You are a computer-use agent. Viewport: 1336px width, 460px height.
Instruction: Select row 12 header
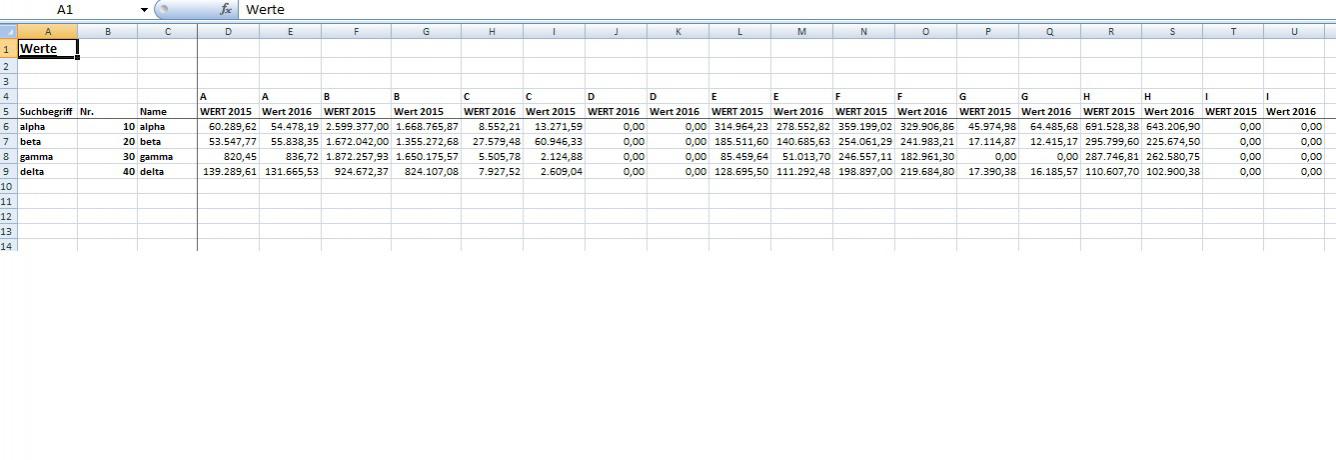[8, 217]
